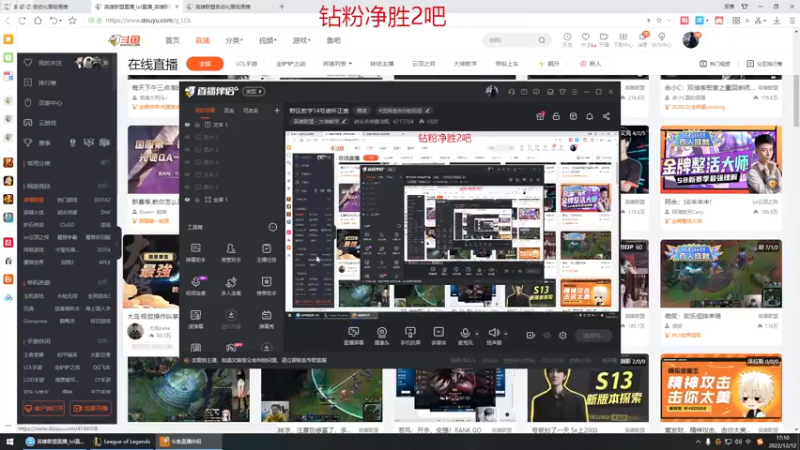Expand the 游戏 dropdown in Douyu nav
800x450 pixels.
pos(301,40)
